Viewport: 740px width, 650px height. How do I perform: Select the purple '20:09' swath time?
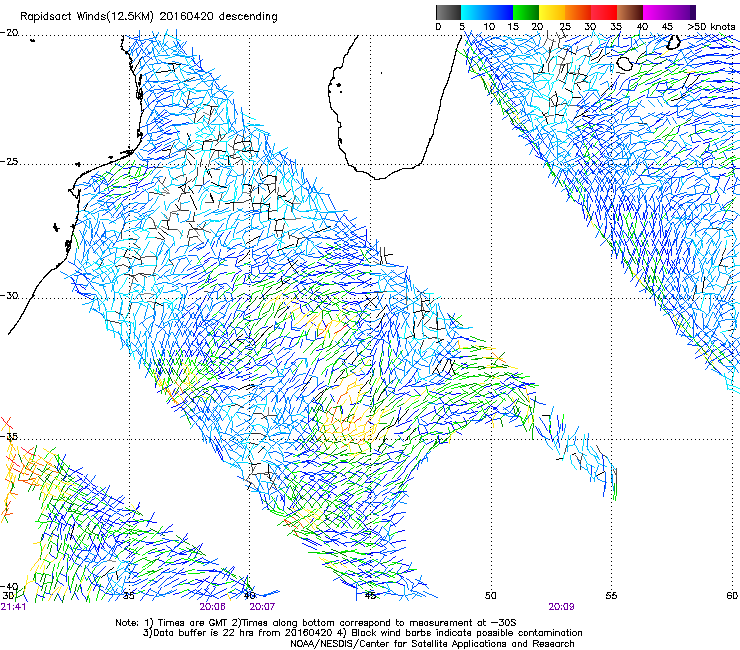(x=562, y=607)
